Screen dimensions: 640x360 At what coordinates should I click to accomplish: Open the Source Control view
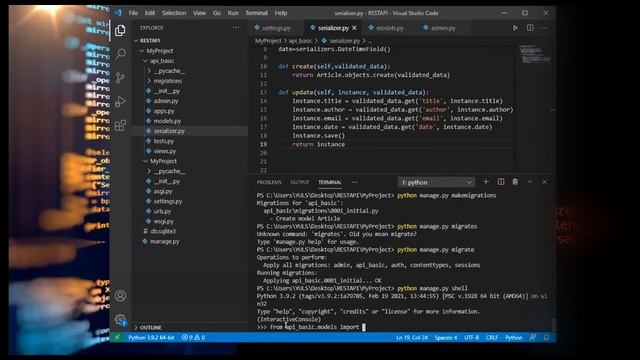(x=120, y=78)
